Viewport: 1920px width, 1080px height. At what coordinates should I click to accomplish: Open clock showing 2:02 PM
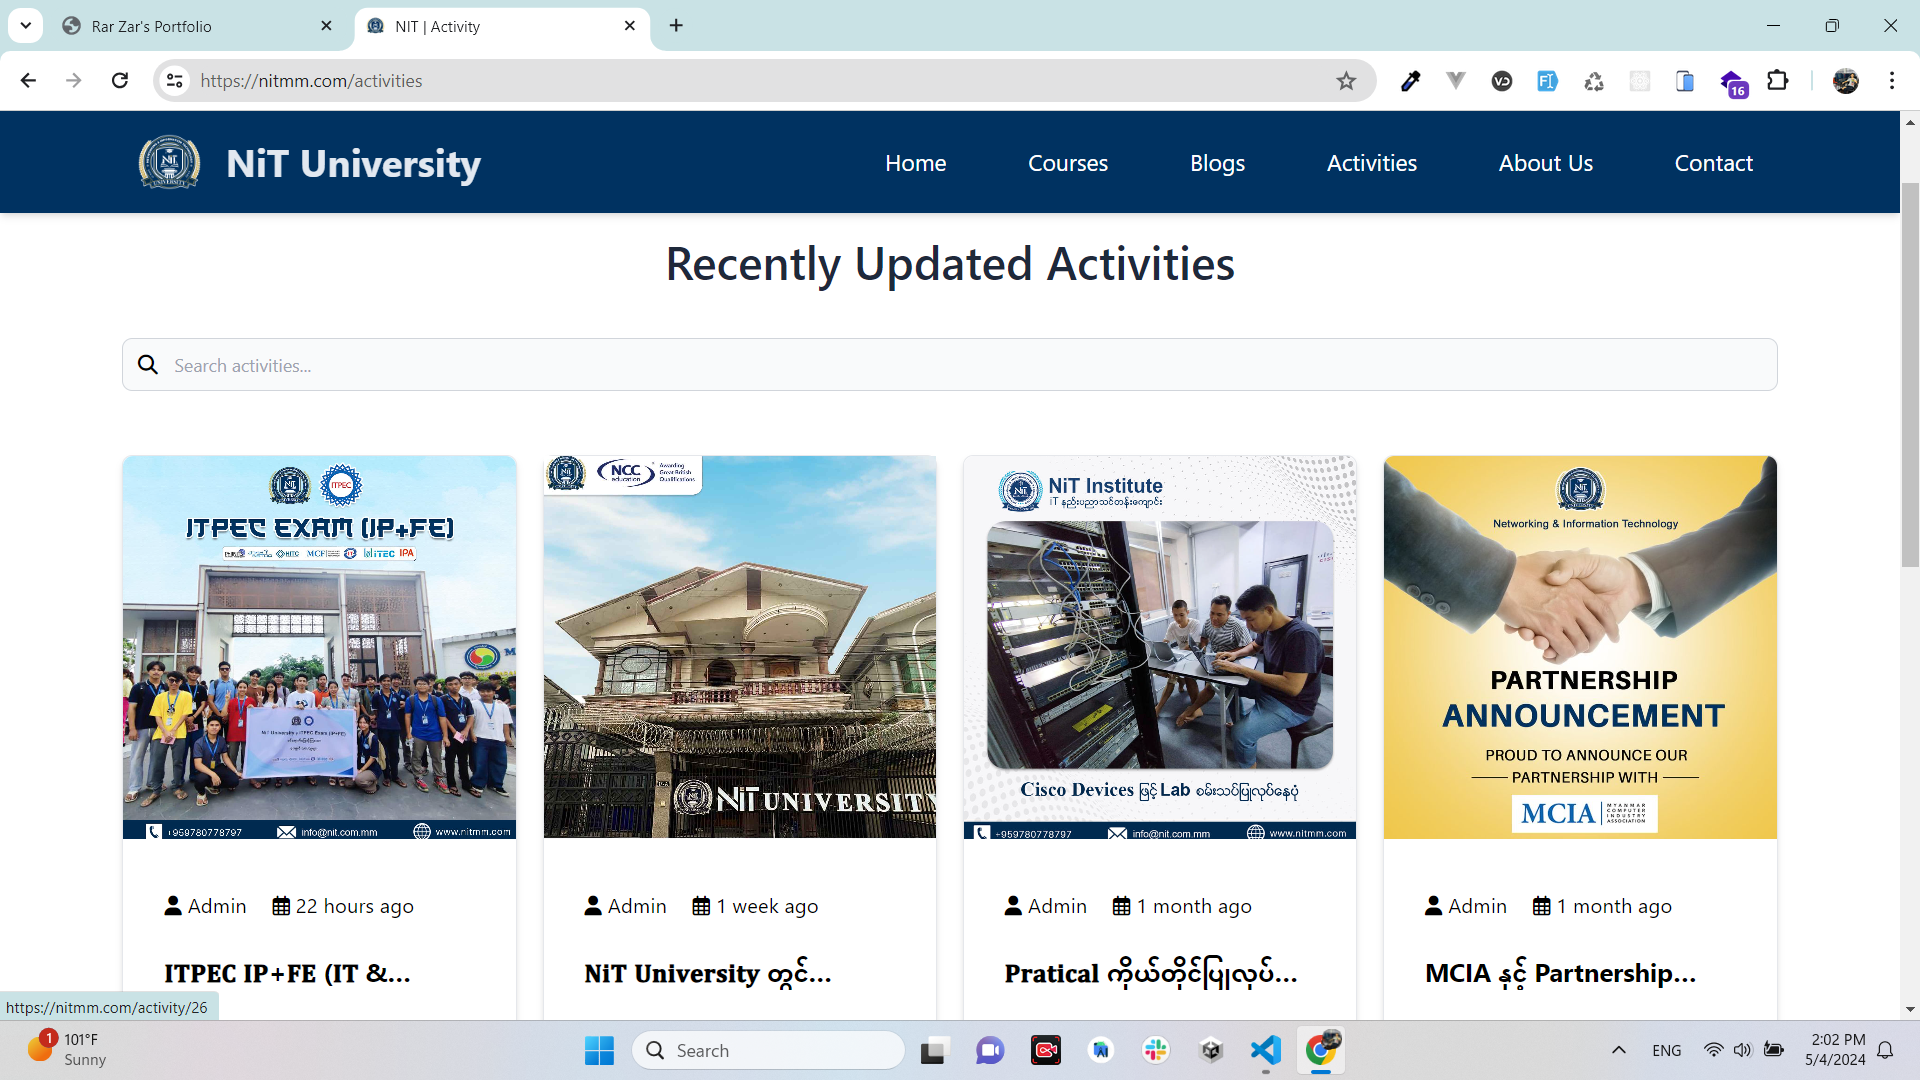[x=1835, y=1049]
